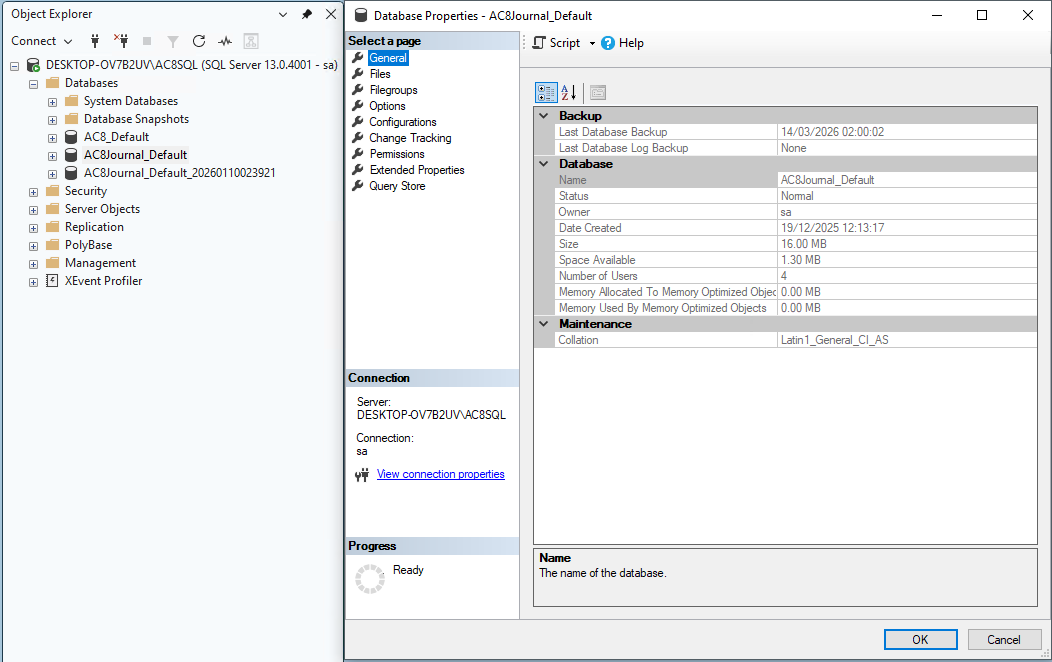Image resolution: width=1052 pixels, height=662 pixels.
Task: Open the Query Store page
Action: 397,186
